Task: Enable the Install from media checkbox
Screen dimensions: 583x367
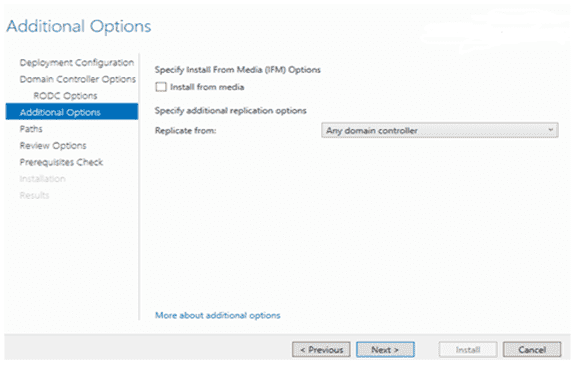Action: (161, 87)
